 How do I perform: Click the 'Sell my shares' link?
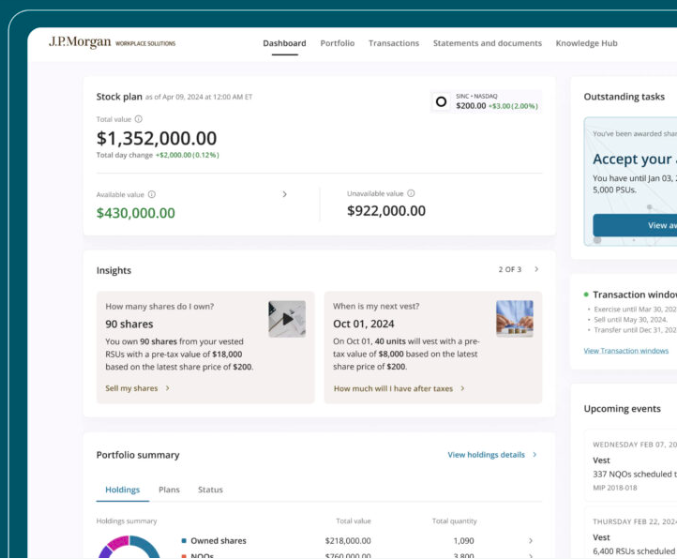coord(132,388)
